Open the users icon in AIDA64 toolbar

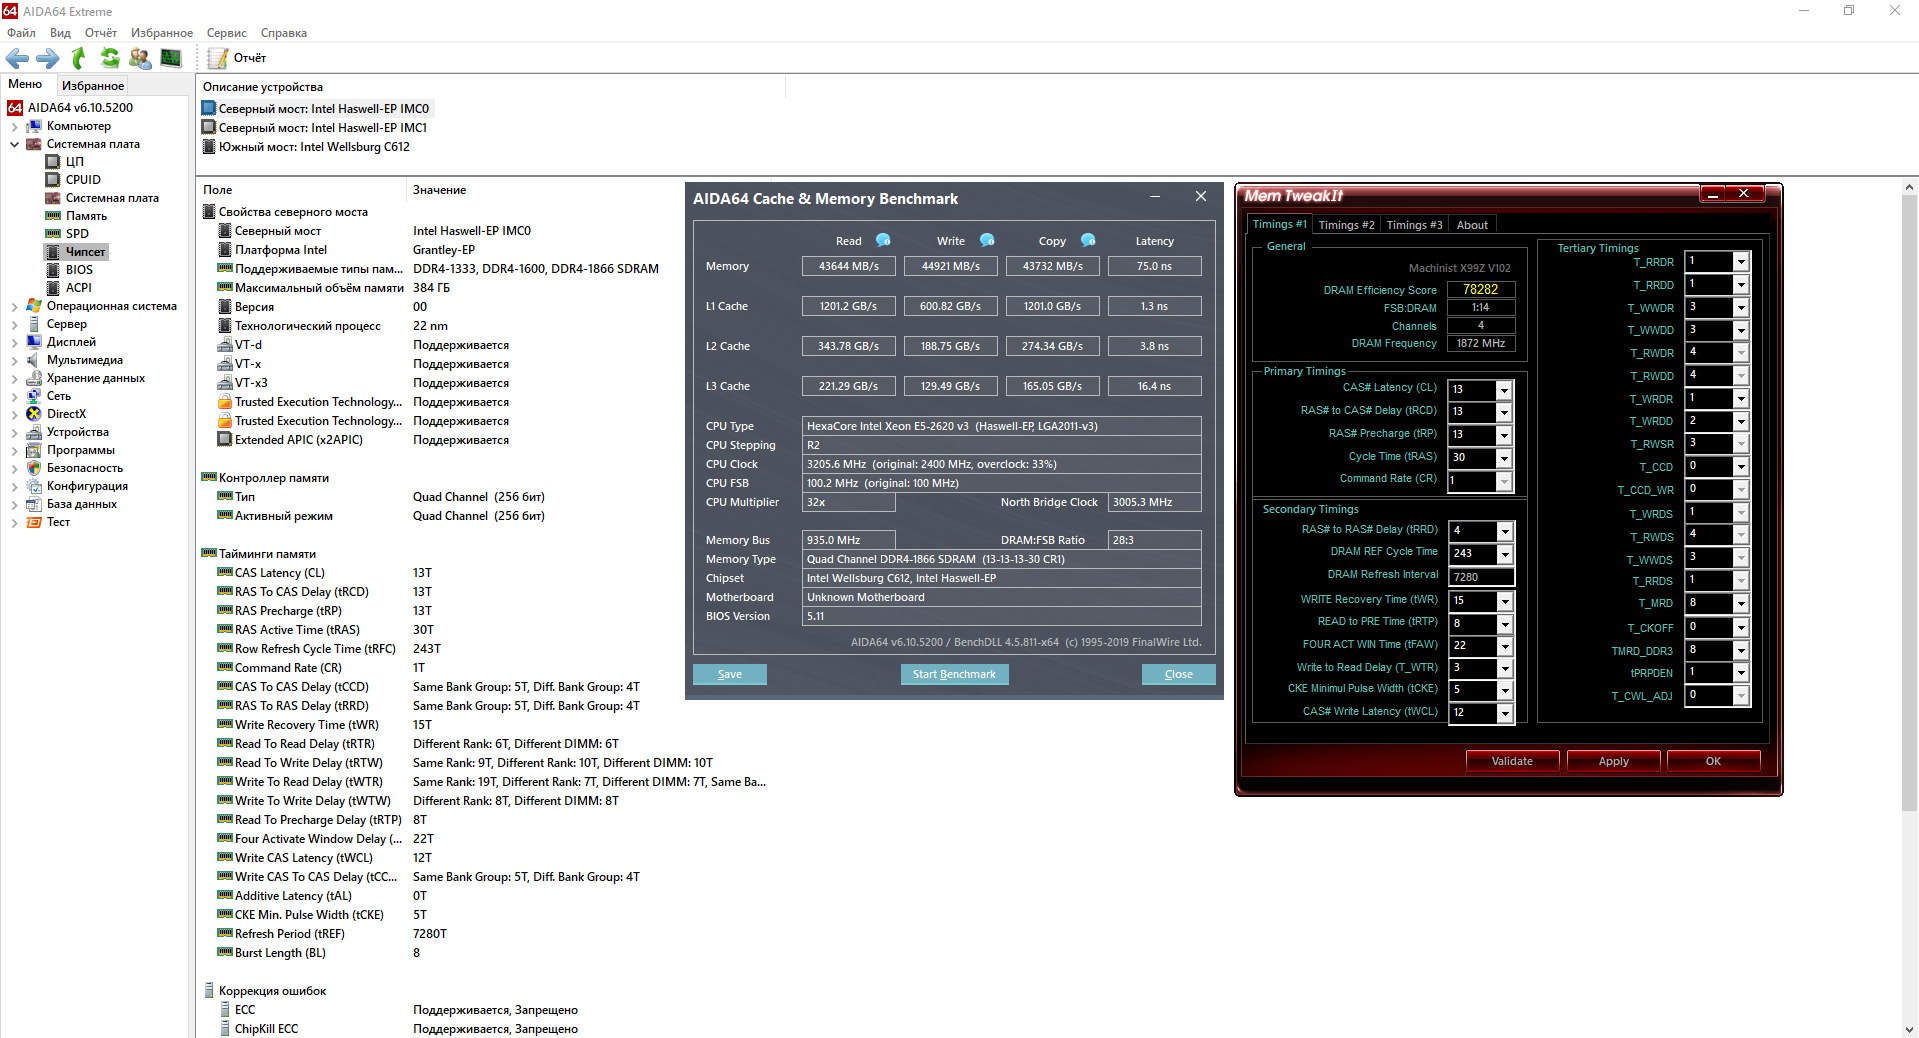[x=140, y=59]
